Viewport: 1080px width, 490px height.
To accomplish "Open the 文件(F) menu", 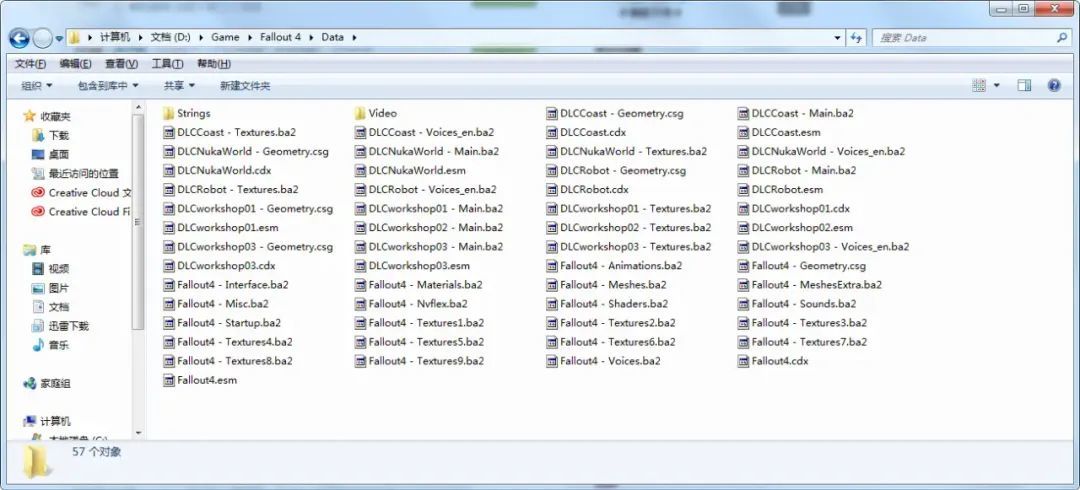I will tap(30, 63).
